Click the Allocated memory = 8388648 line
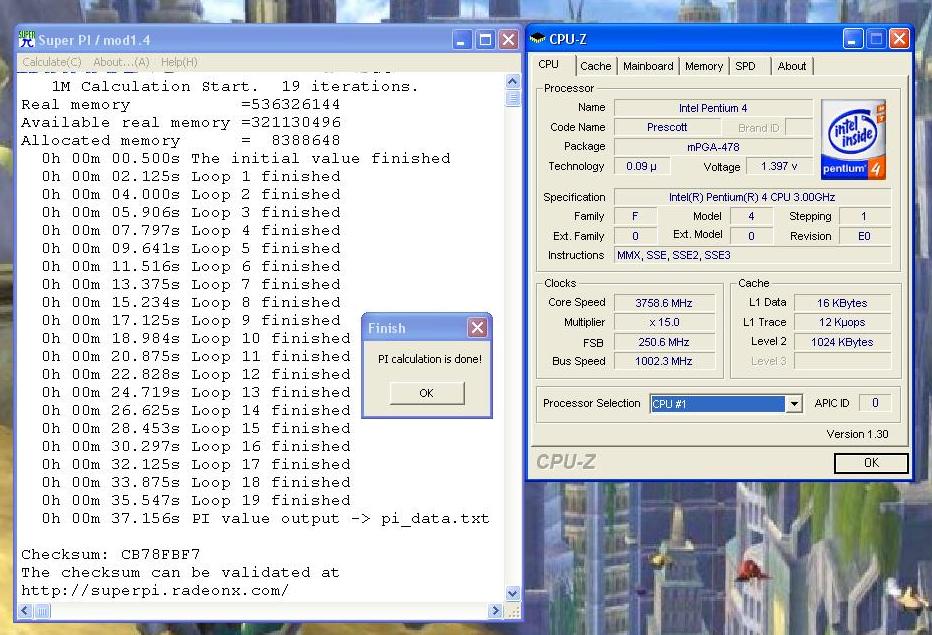 coord(181,141)
